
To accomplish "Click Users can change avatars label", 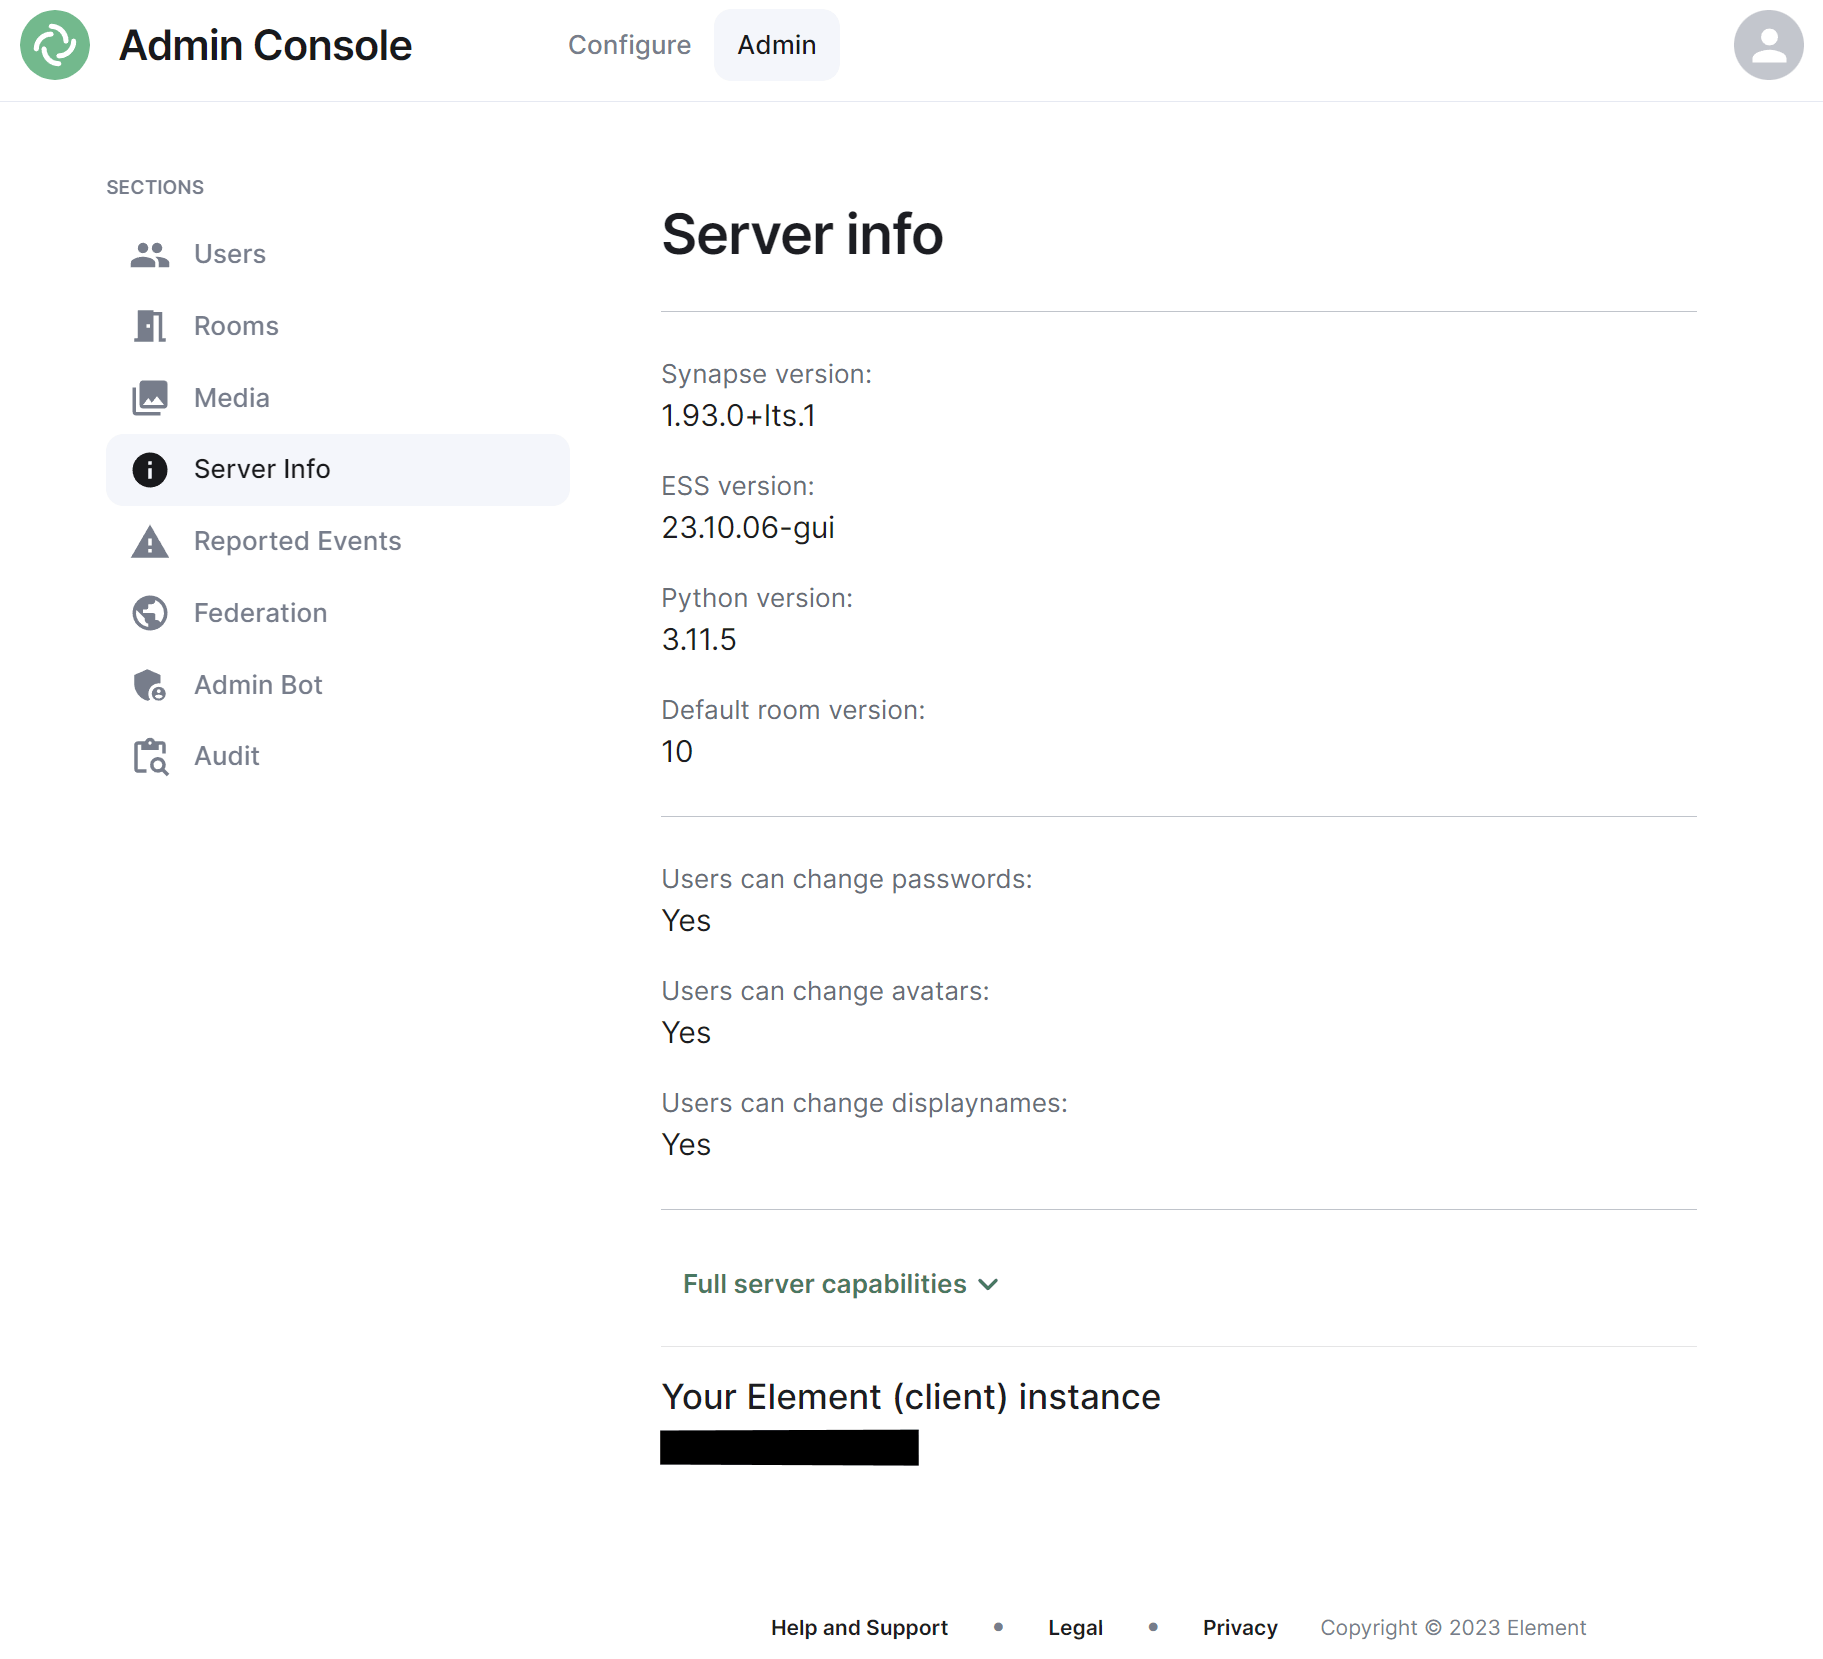I will [x=825, y=991].
